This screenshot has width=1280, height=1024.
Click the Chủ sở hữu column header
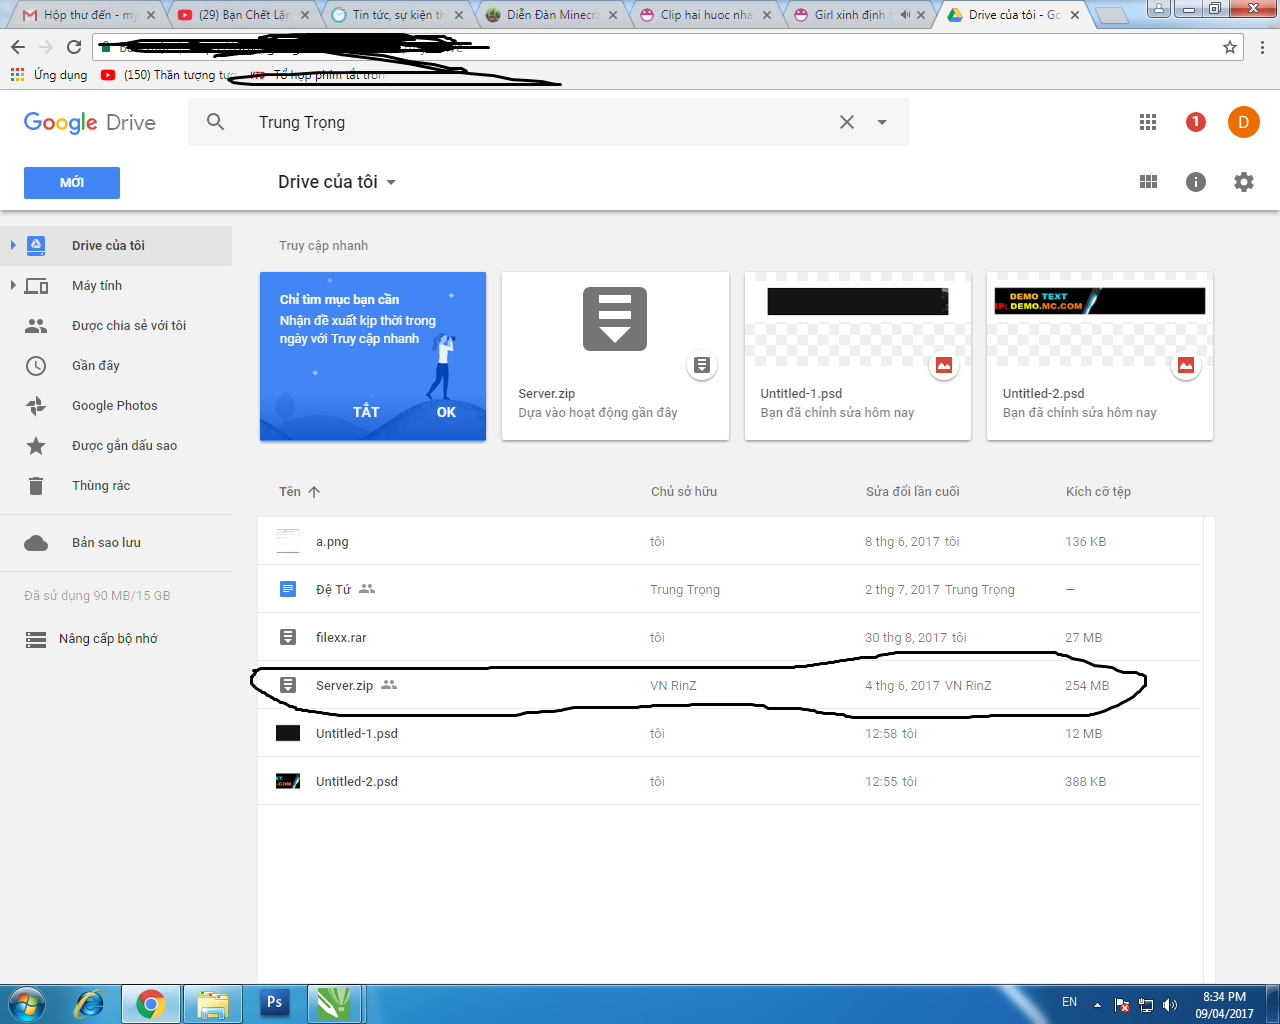(684, 492)
